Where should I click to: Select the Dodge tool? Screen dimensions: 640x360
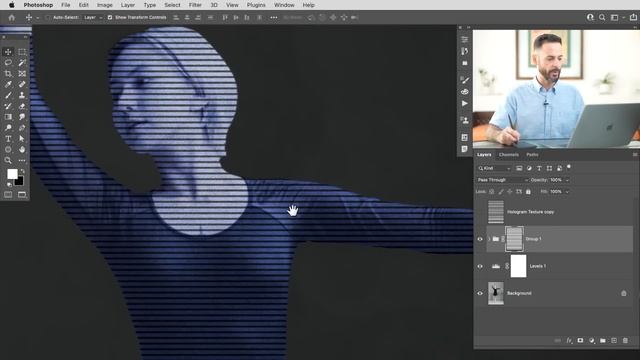8,128
